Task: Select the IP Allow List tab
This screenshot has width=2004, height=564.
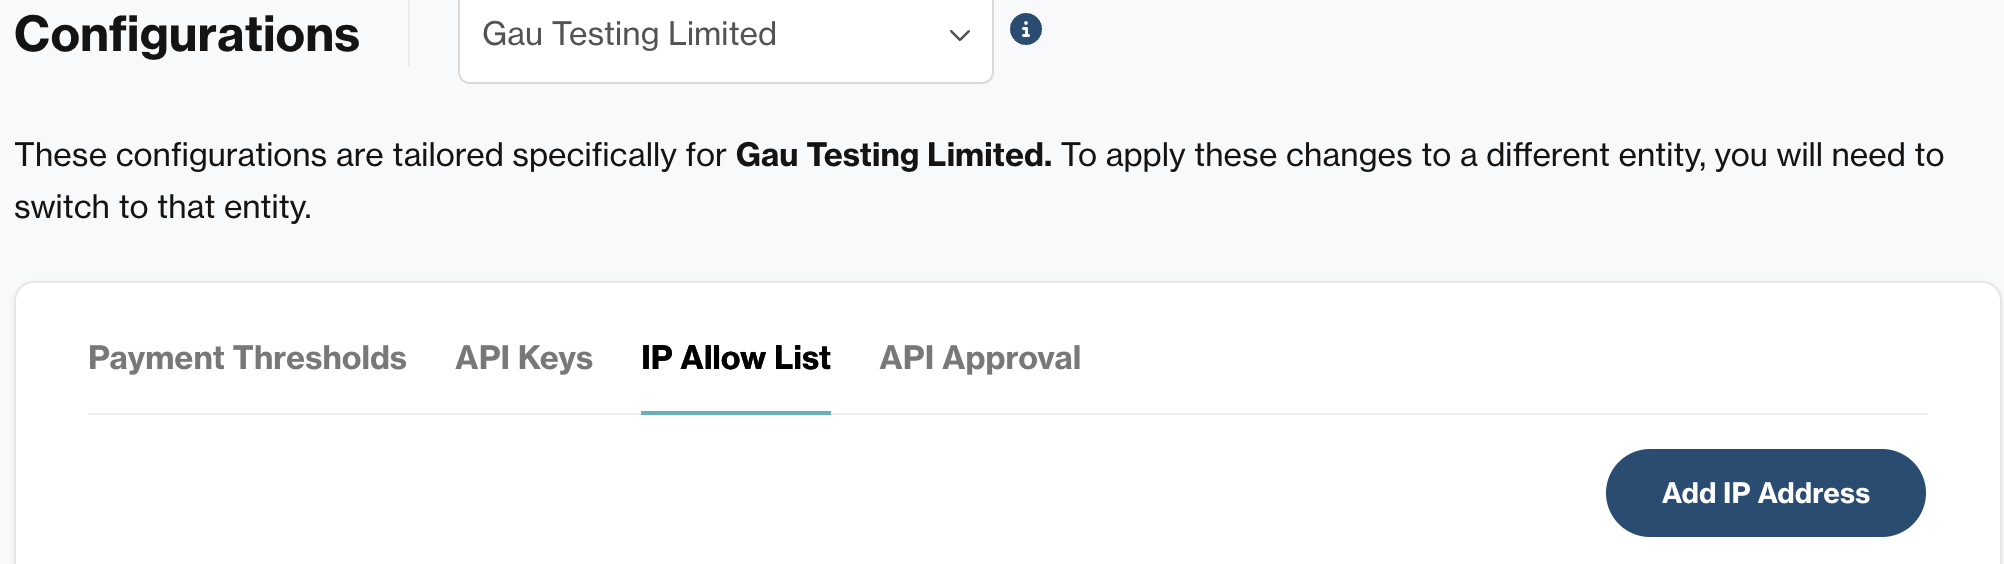Action: tap(736, 358)
